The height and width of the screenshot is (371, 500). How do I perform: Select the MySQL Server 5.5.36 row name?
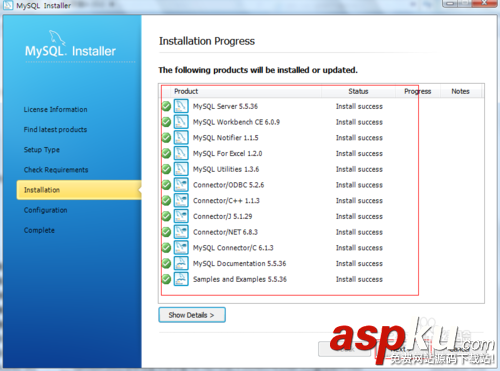point(225,106)
